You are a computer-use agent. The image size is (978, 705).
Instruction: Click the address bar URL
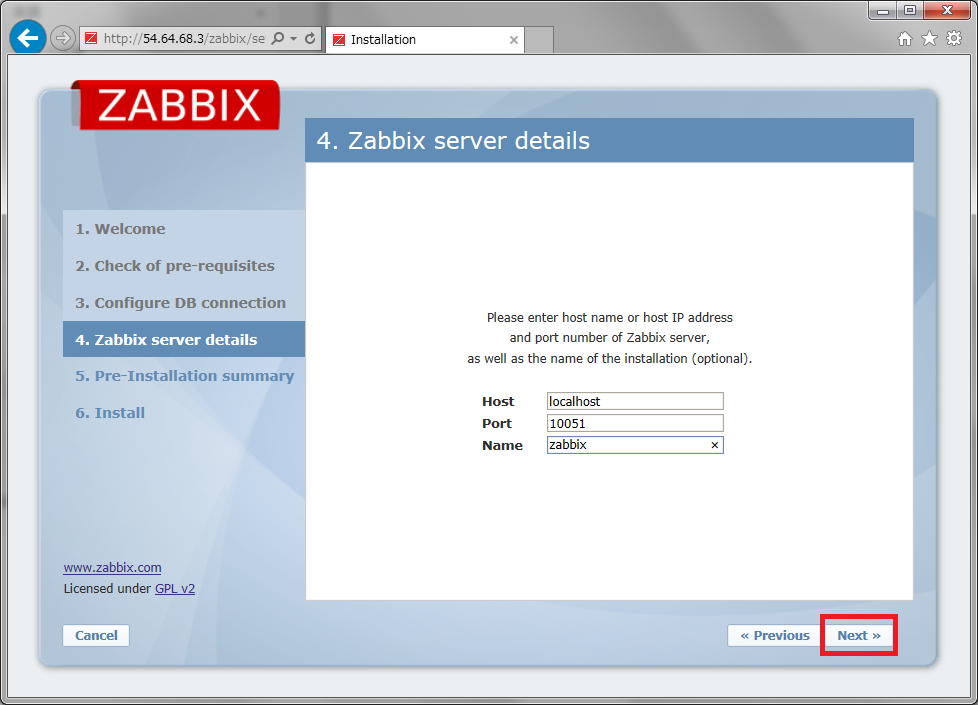(x=184, y=39)
